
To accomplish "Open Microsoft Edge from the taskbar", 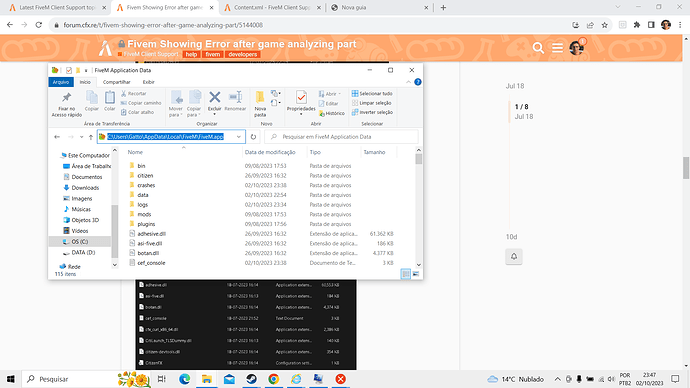I will (184, 379).
